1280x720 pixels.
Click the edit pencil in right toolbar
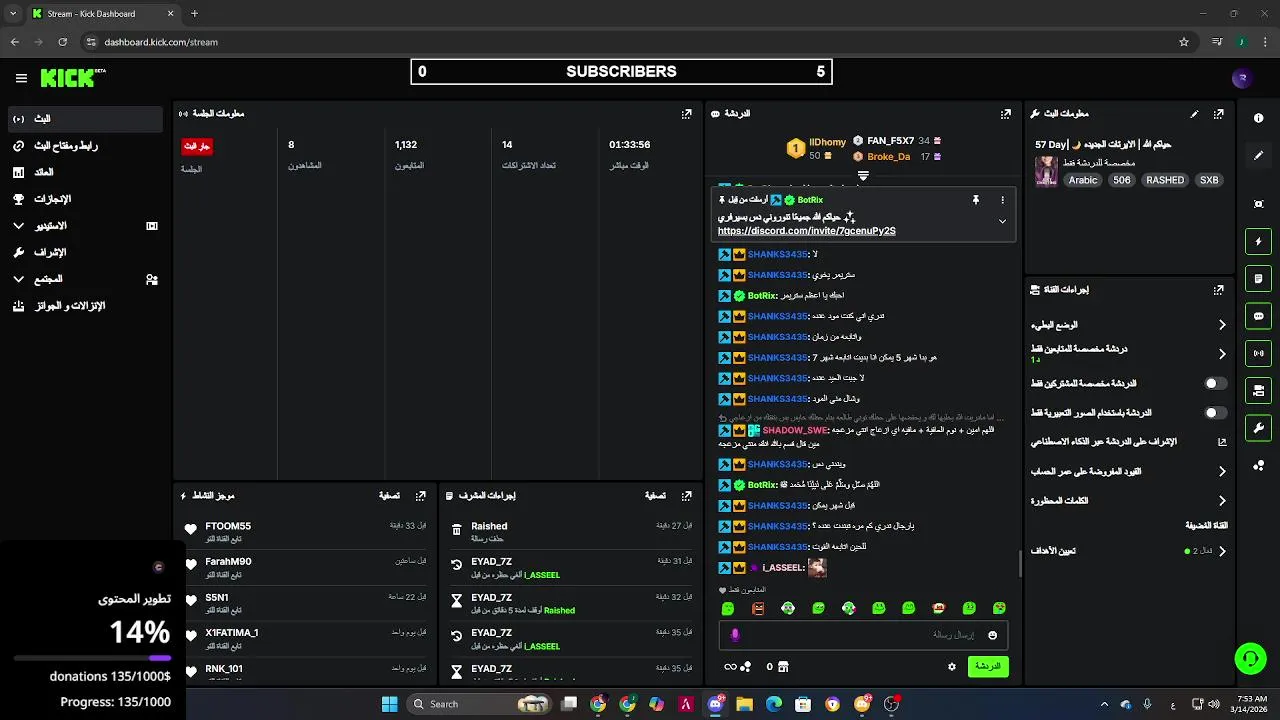coord(1259,156)
